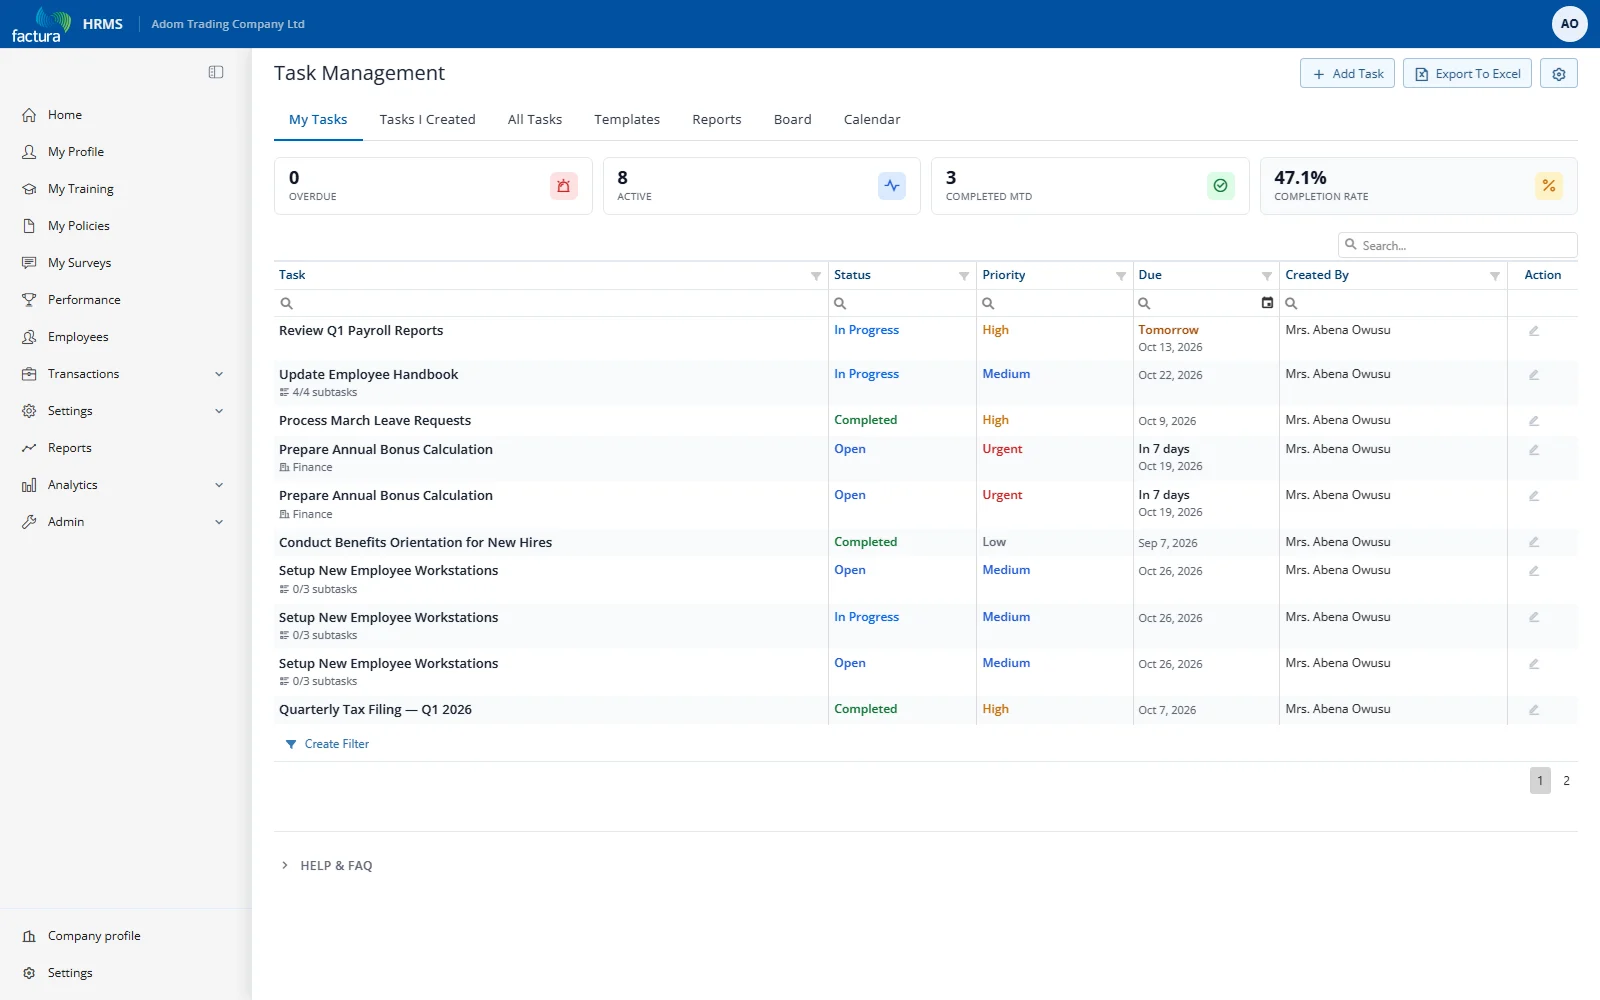Expand the Transactions sidebar menu
Image resolution: width=1600 pixels, height=1000 pixels.
pos(219,374)
